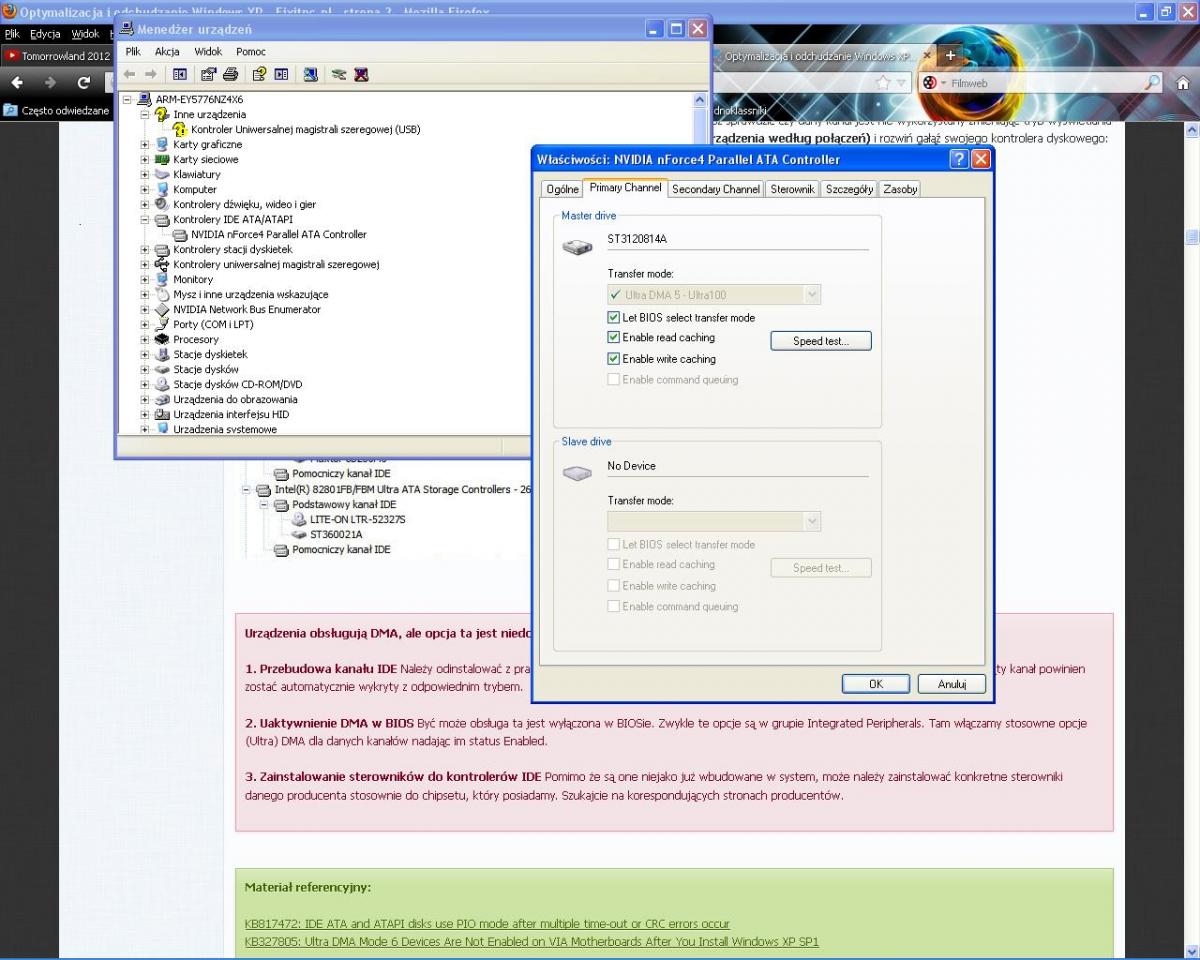This screenshot has height=960, width=1200.
Task: Click the Porty (COM i LPT) icon
Action: coord(163,324)
